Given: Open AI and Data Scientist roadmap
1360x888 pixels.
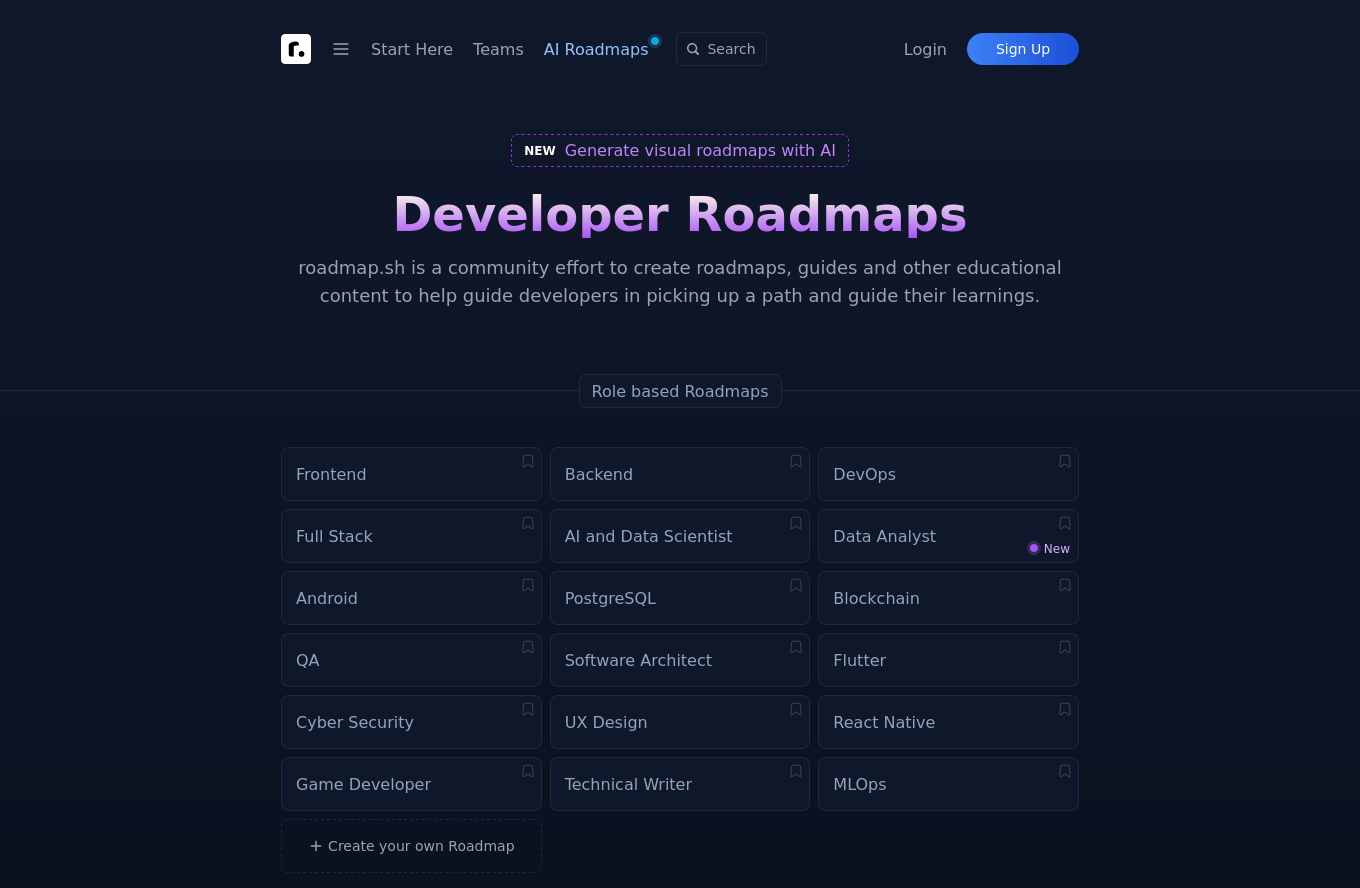Looking at the screenshot, I should [x=680, y=536].
